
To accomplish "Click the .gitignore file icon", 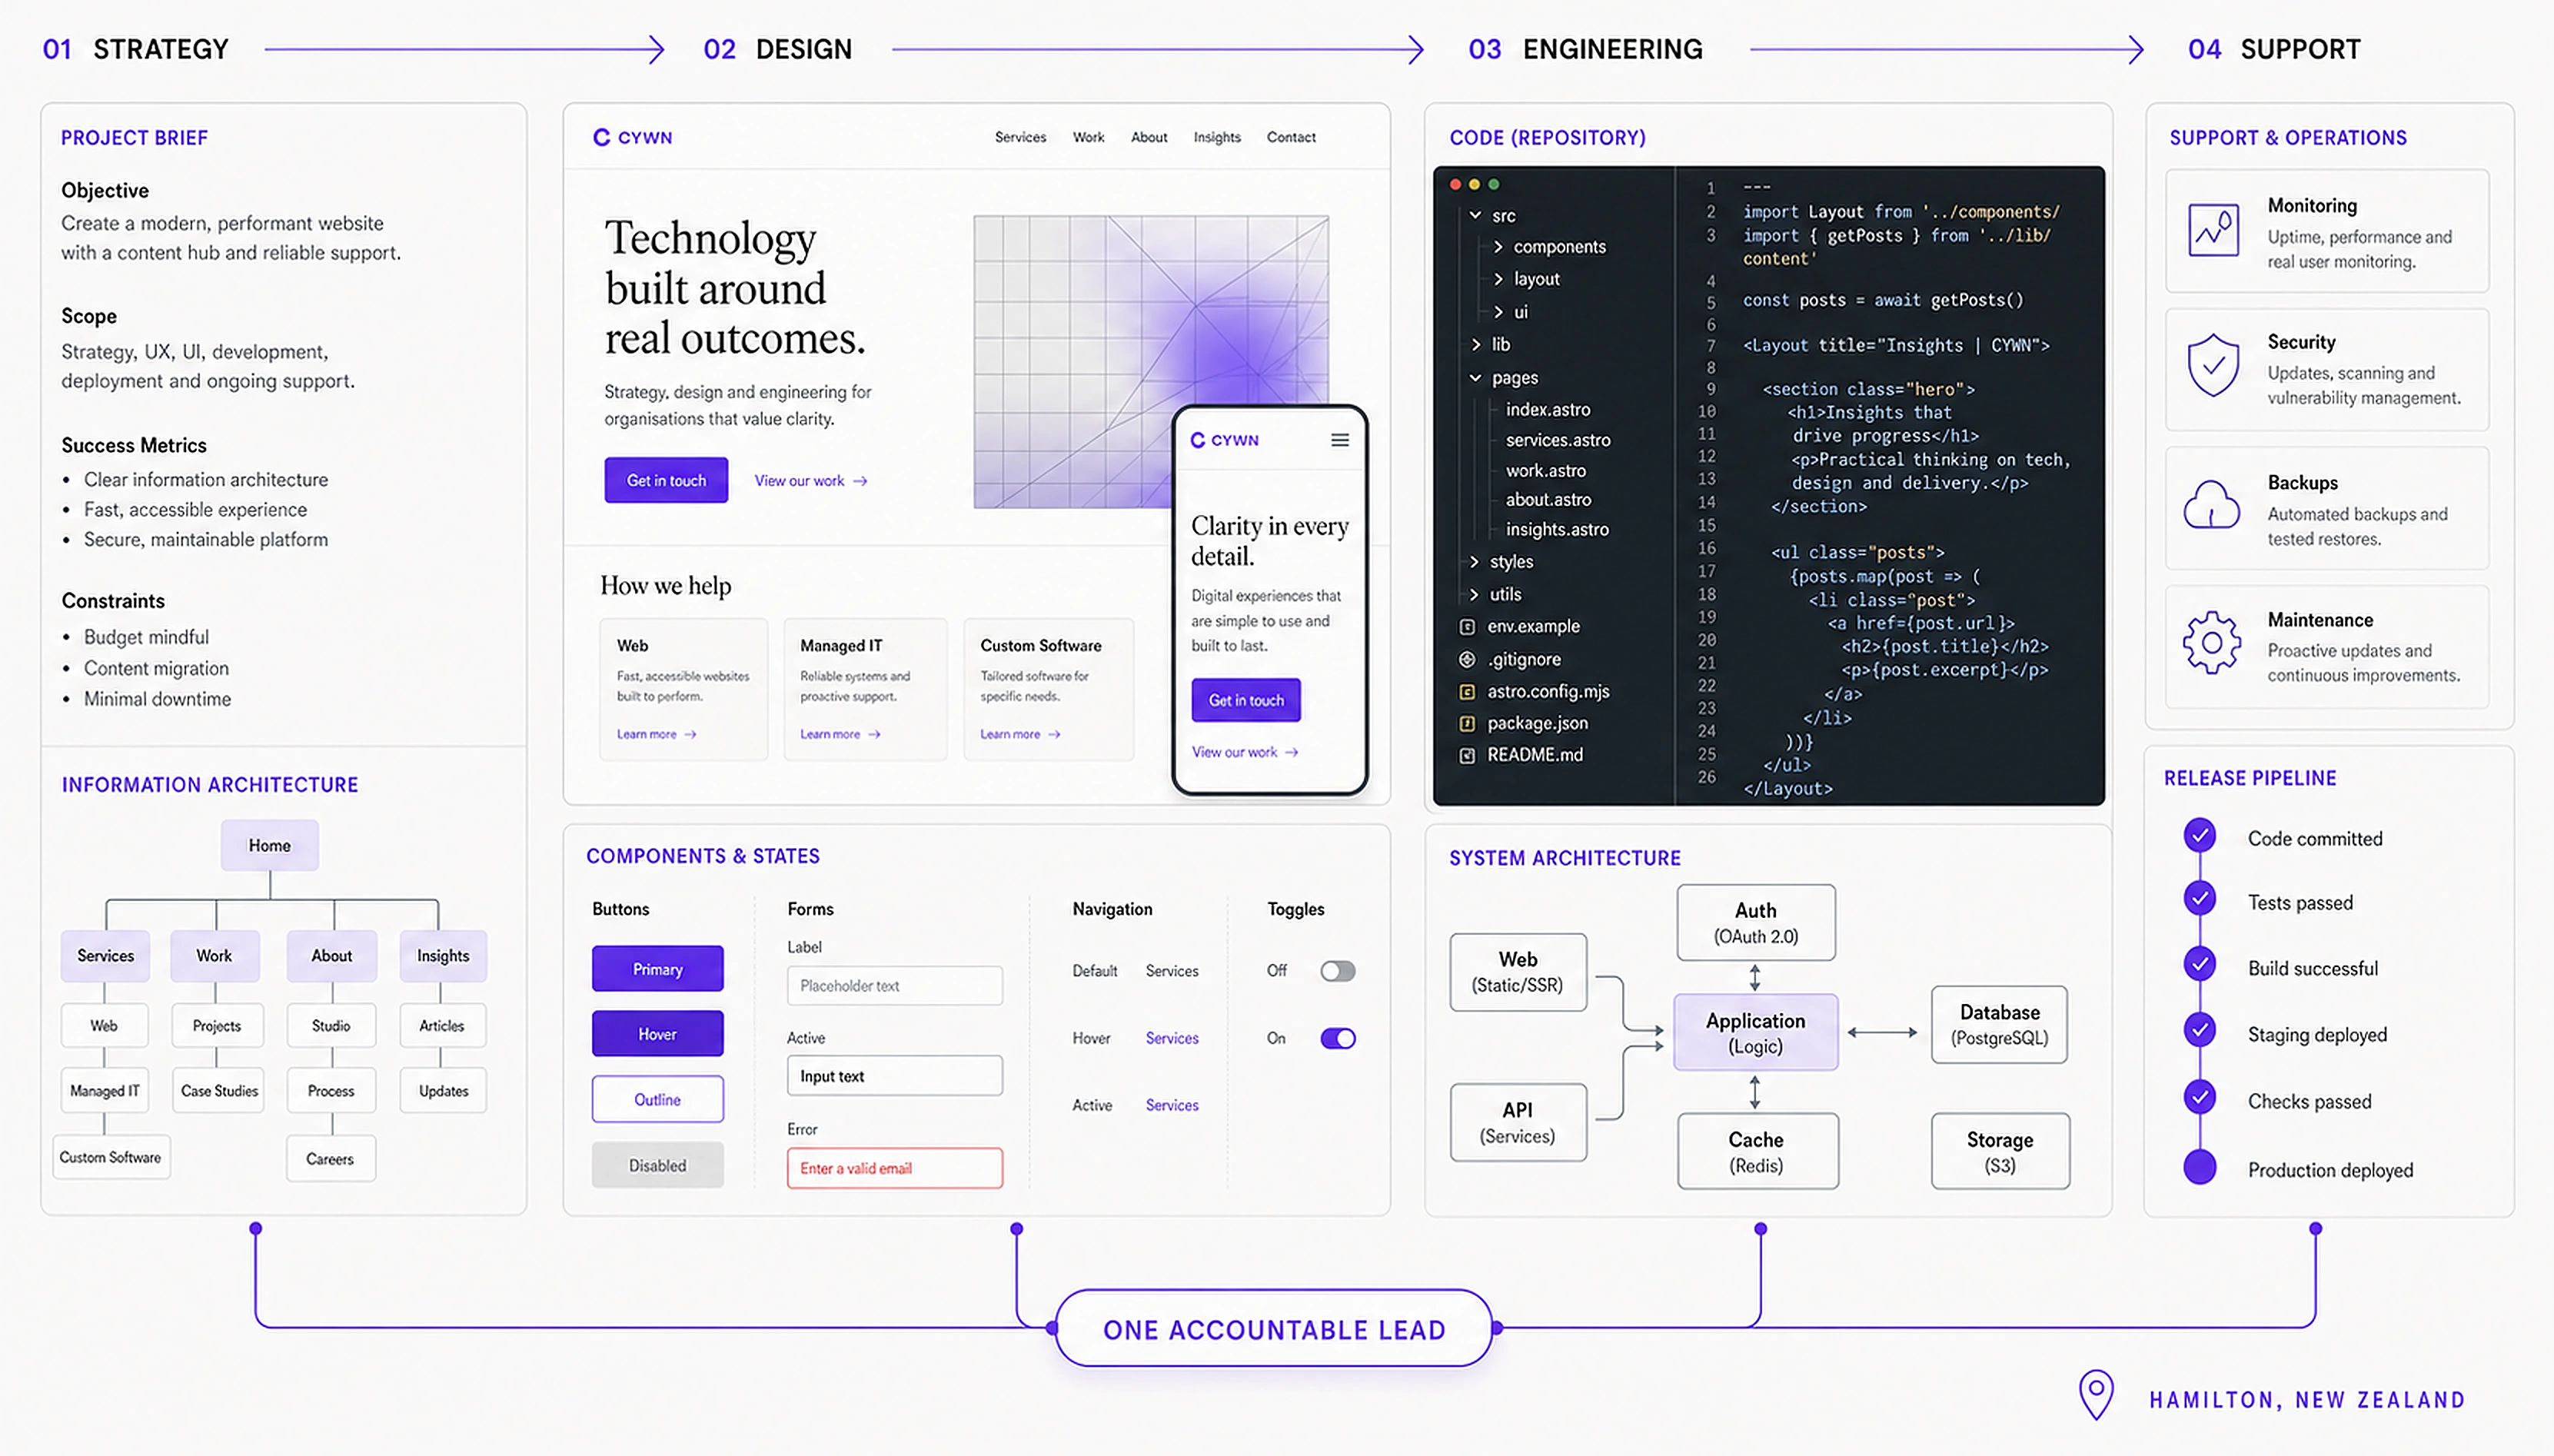I will [x=1467, y=659].
